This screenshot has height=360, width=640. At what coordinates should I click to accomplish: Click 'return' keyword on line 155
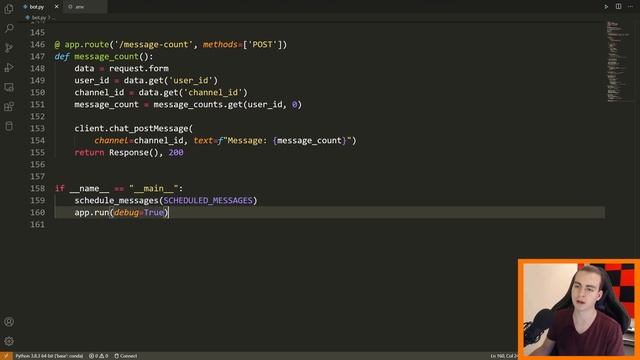[x=89, y=153]
